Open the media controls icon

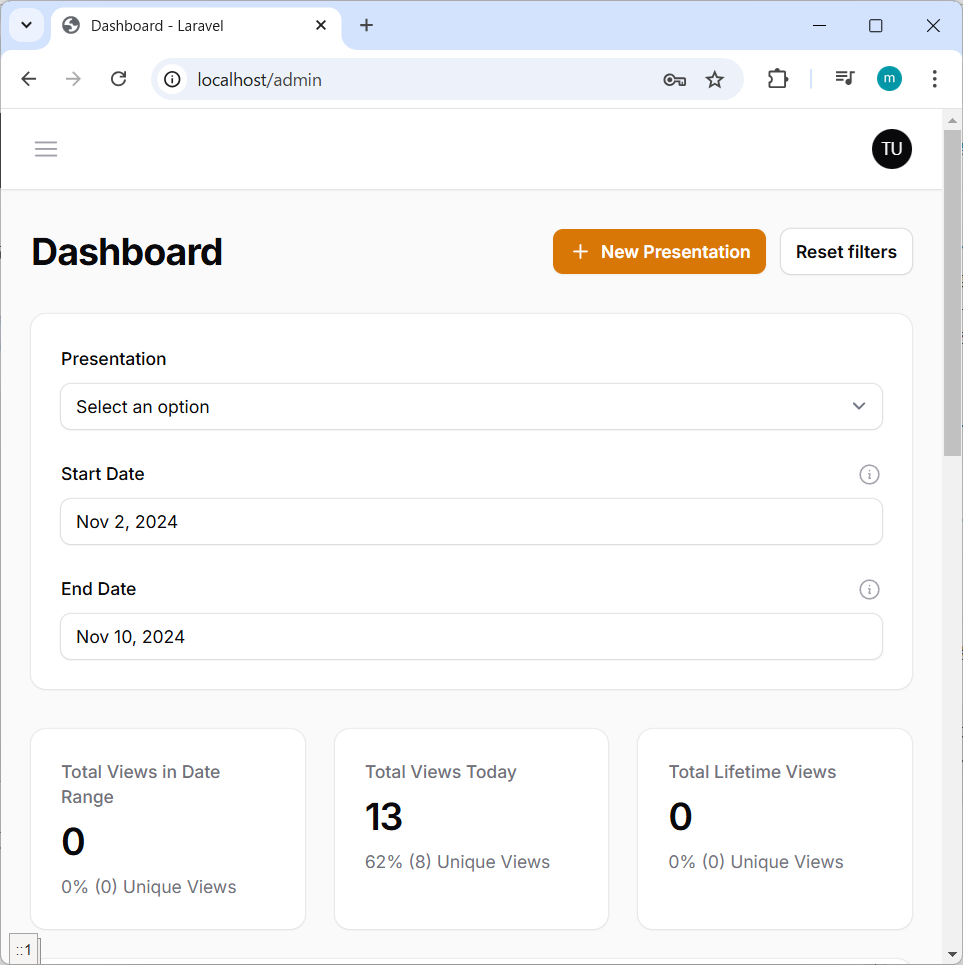coord(845,79)
